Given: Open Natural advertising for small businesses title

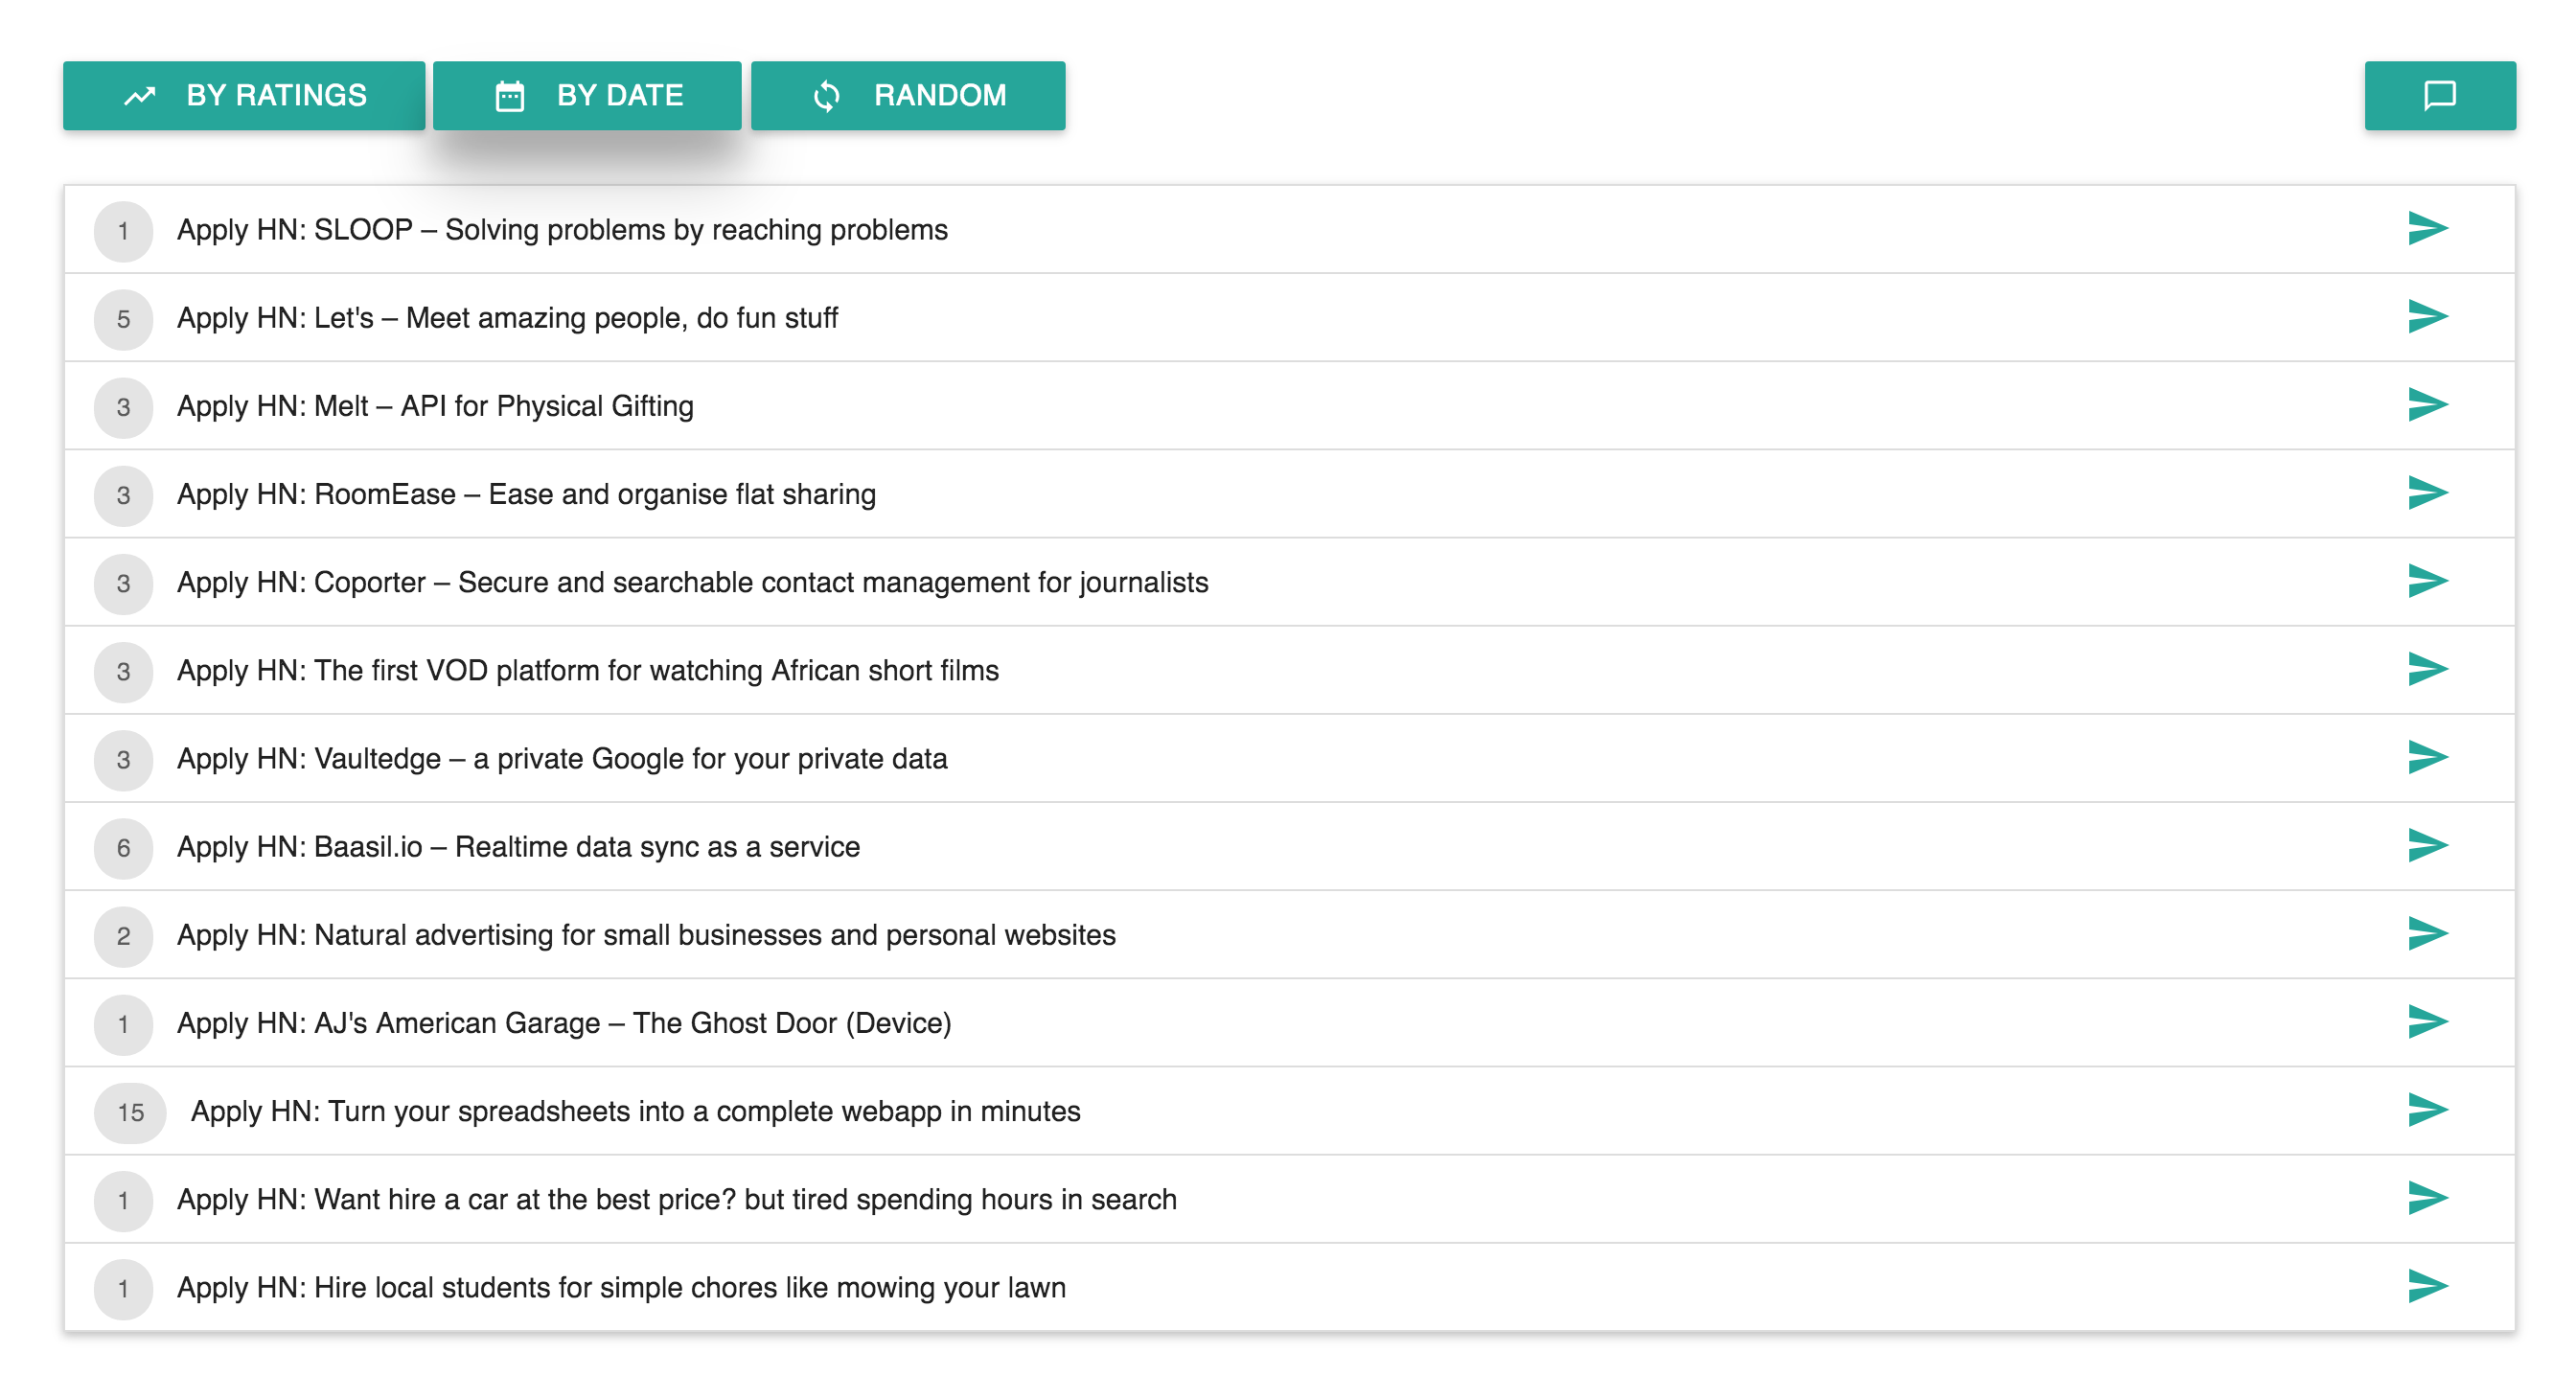Looking at the screenshot, I should [646, 935].
